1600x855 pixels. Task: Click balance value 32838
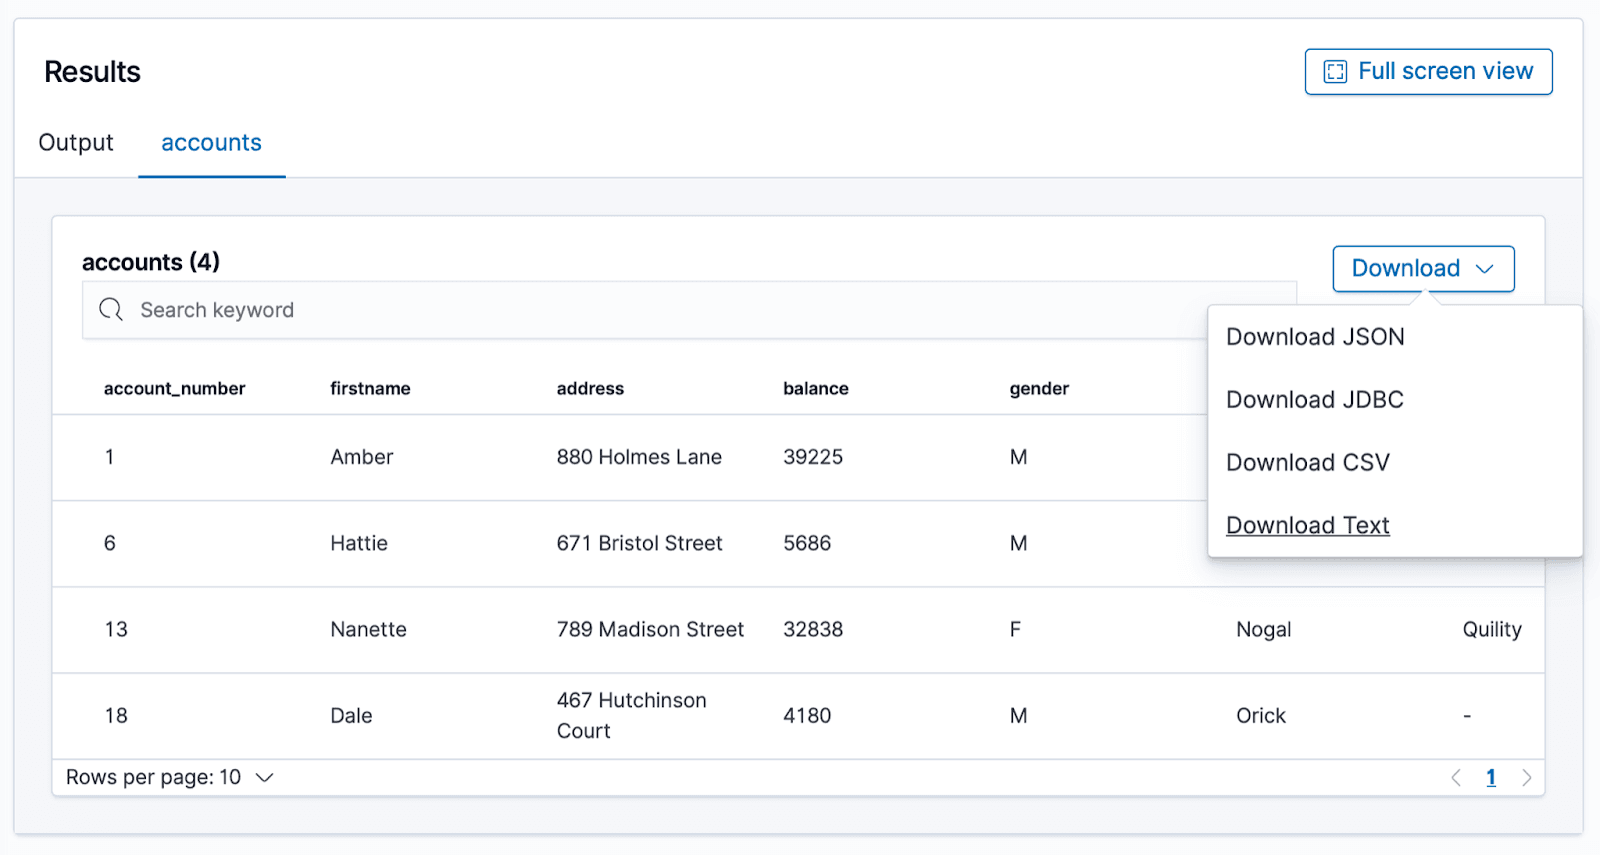coord(813,630)
